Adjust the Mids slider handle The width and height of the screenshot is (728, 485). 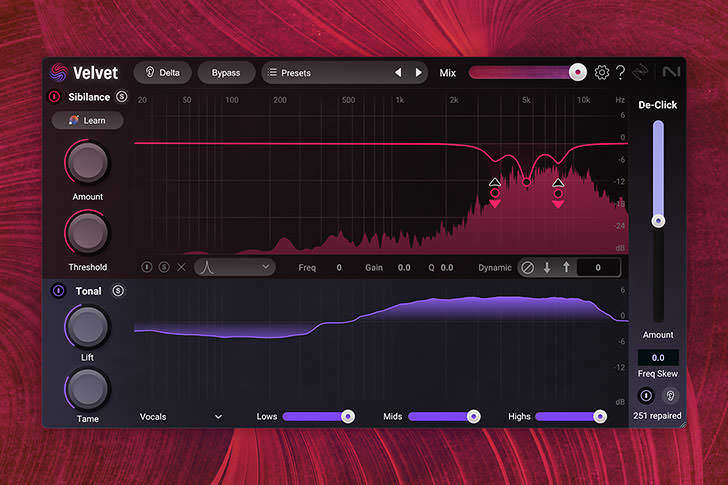point(474,416)
